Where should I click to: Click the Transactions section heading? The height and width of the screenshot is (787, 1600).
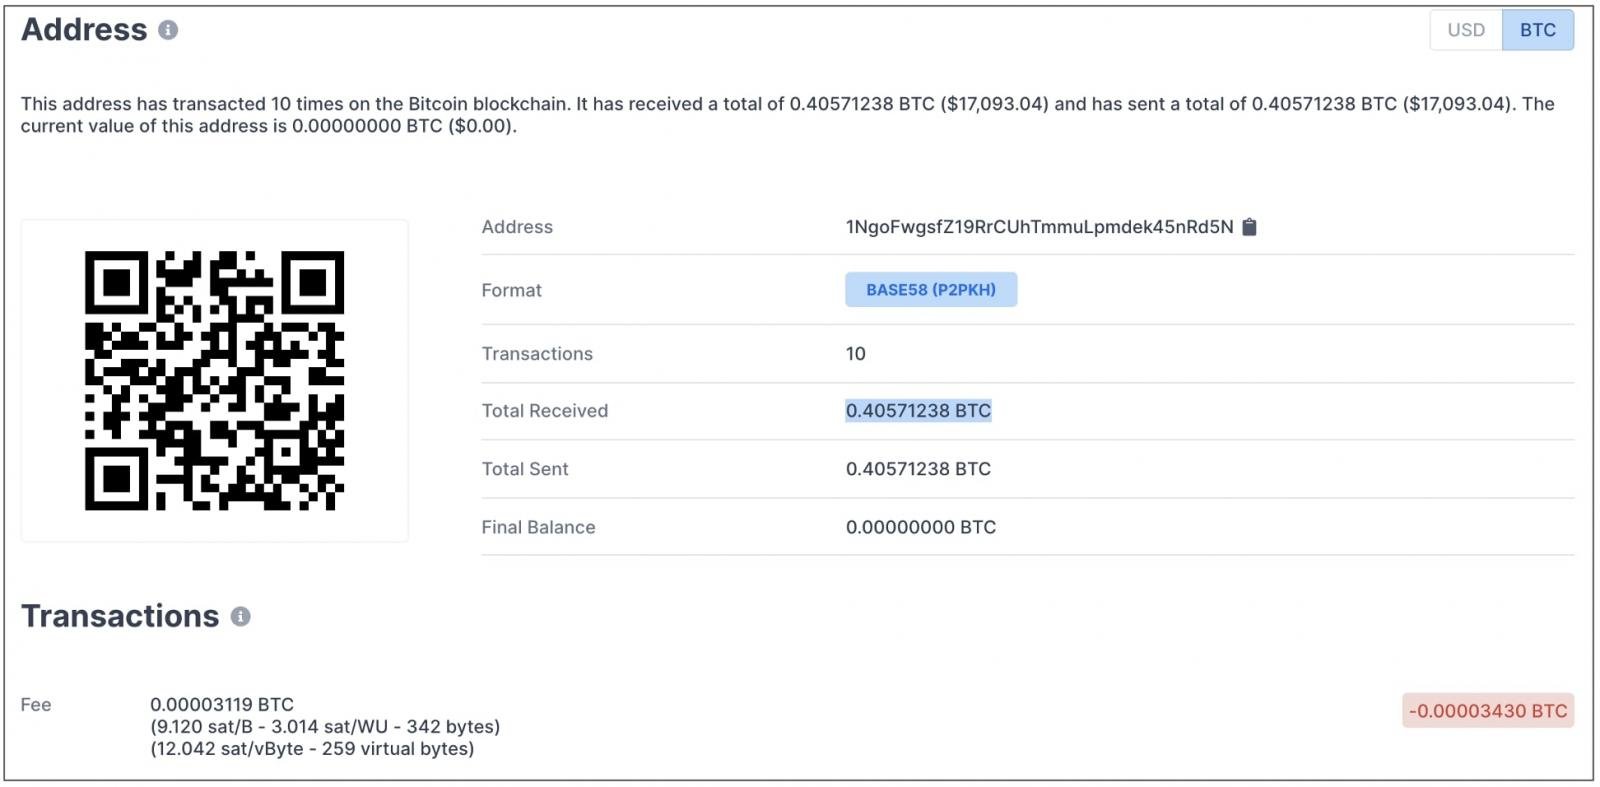point(120,616)
